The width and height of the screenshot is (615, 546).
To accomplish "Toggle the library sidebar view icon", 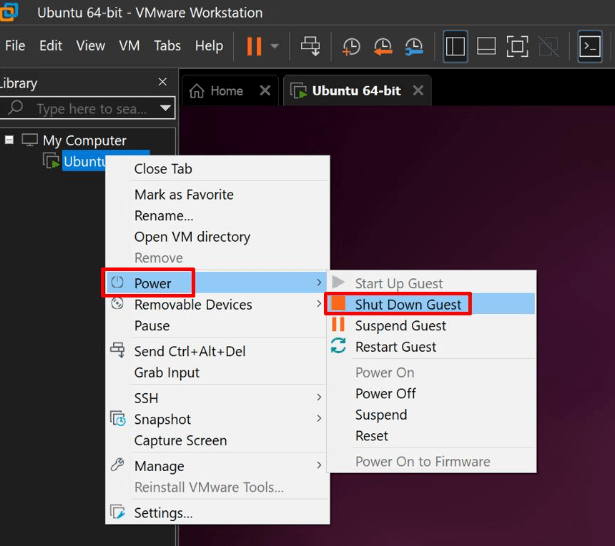I will point(455,47).
